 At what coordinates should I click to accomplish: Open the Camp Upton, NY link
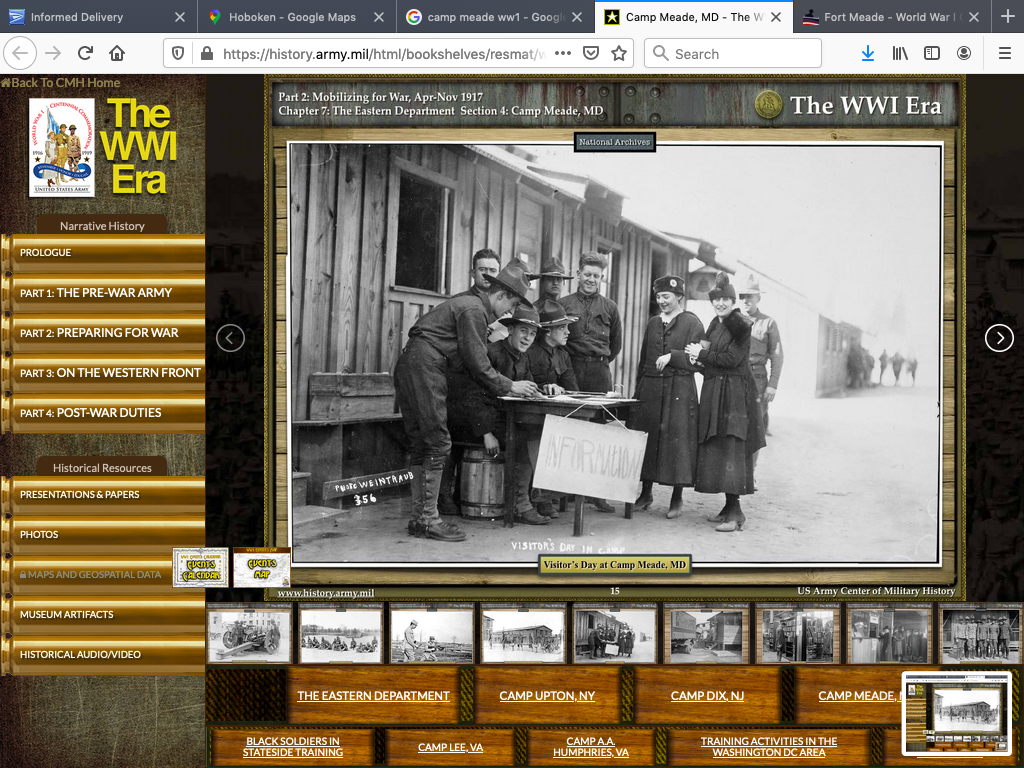[x=547, y=696]
